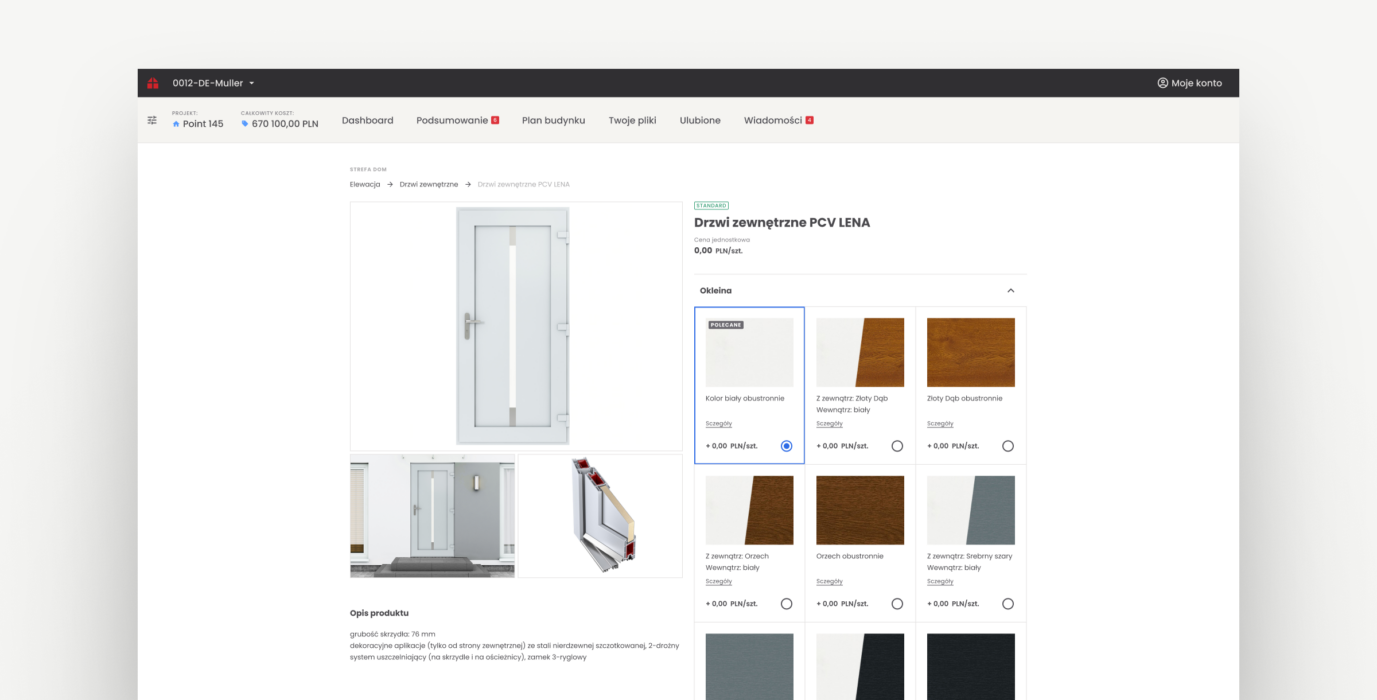Click the red badge on Wiadomości
Image resolution: width=1377 pixels, height=700 pixels.
tap(809, 120)
